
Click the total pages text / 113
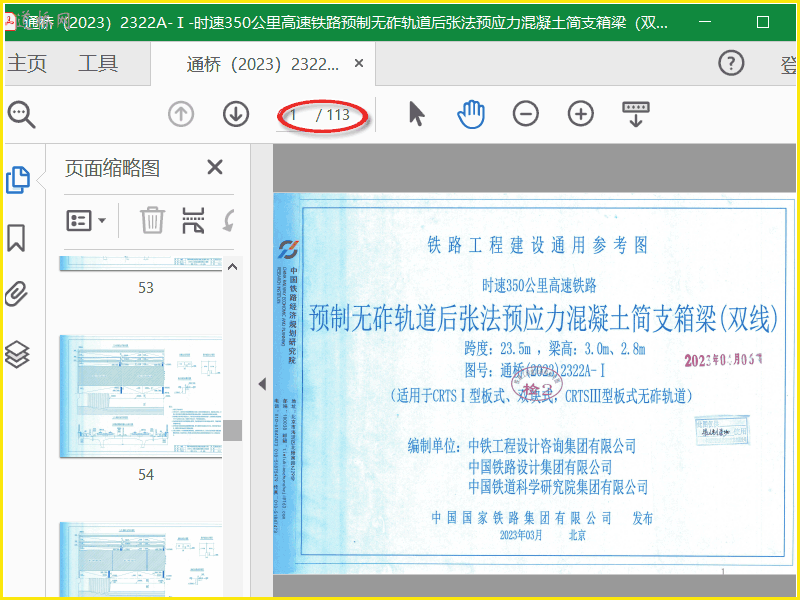(x=333, y=115)
